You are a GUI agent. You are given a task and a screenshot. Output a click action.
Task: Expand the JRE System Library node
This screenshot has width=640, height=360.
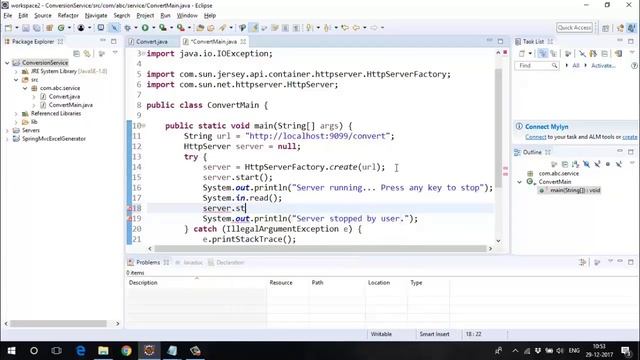[x=16, y=71]
